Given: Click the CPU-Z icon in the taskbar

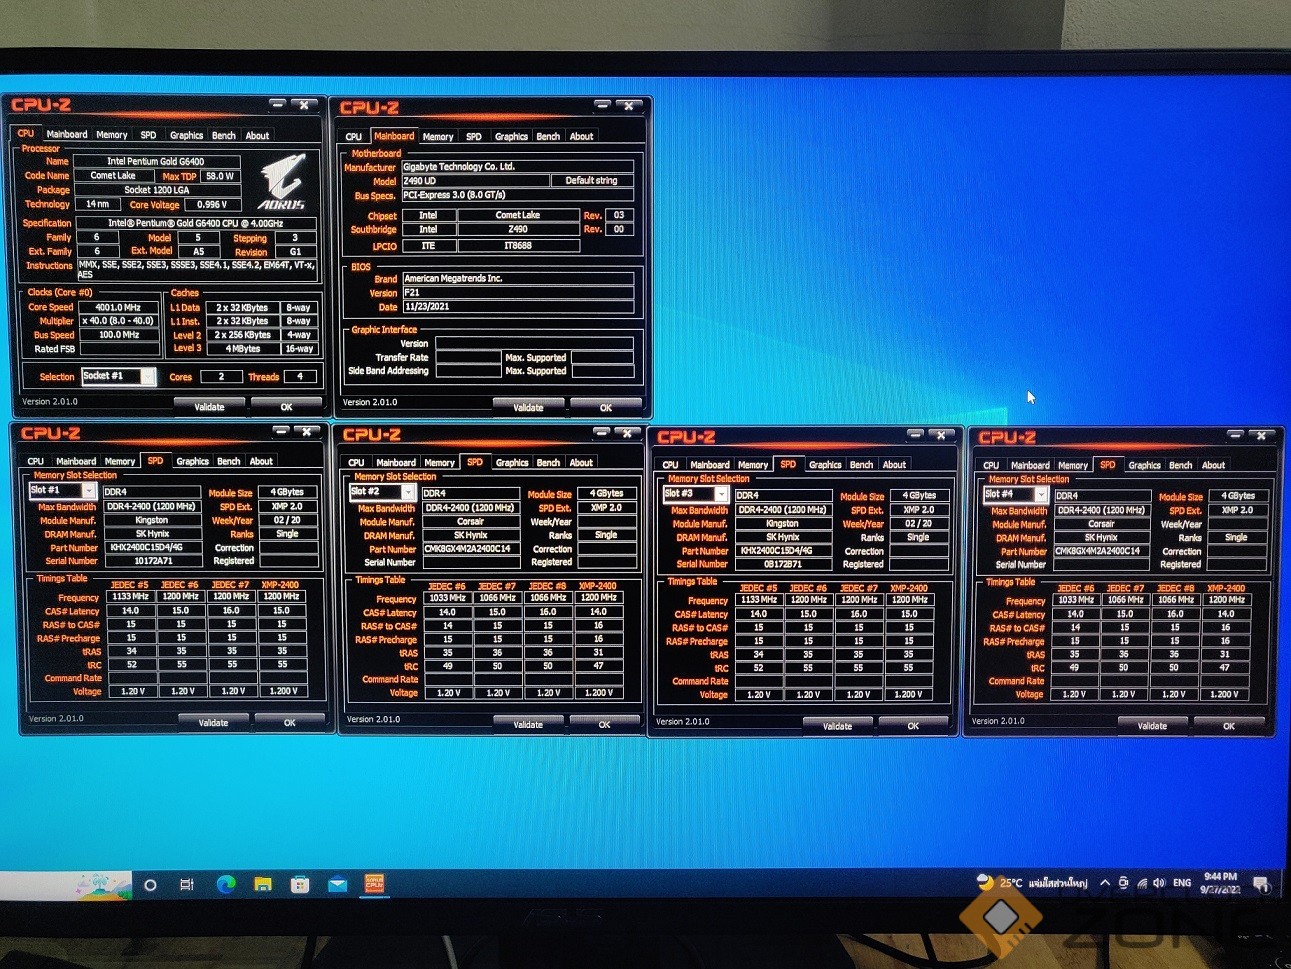Looking at the screenshot, I should point(374,884).
